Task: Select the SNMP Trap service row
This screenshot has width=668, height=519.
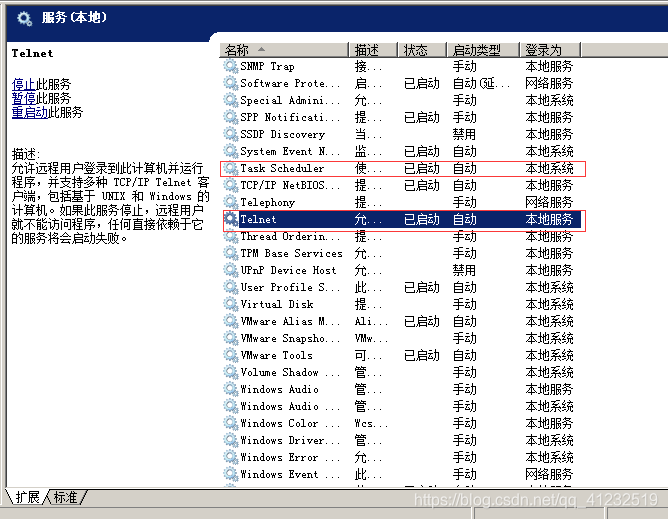Action: point(403,66)
